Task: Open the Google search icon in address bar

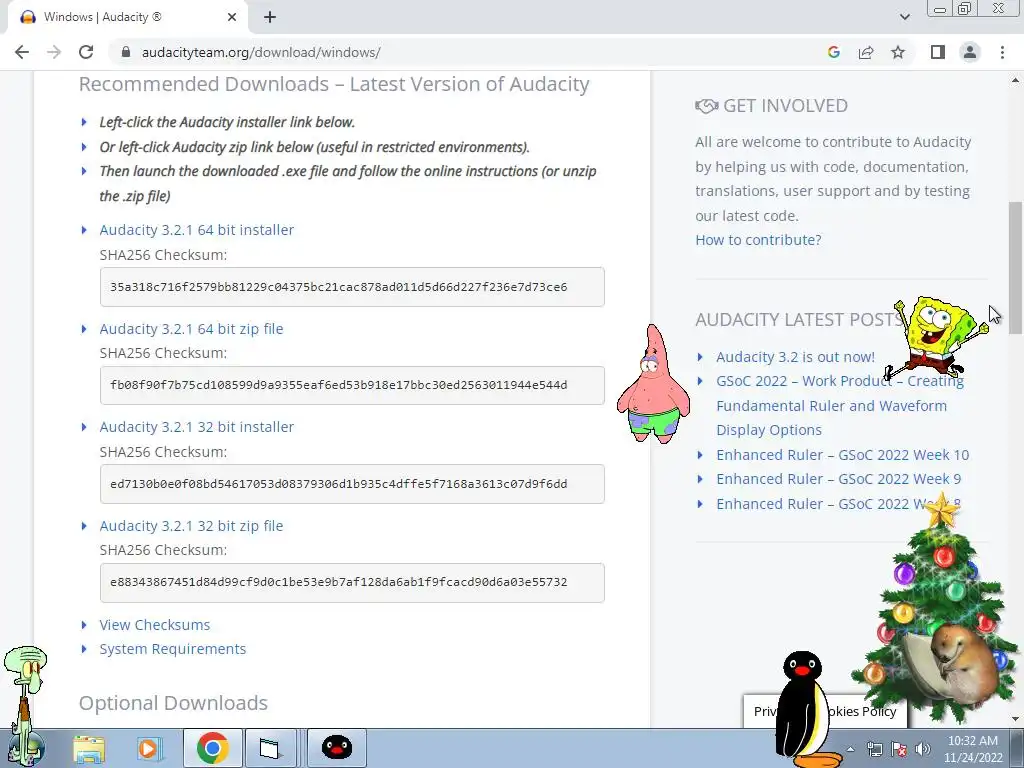Action: (833, 52)
